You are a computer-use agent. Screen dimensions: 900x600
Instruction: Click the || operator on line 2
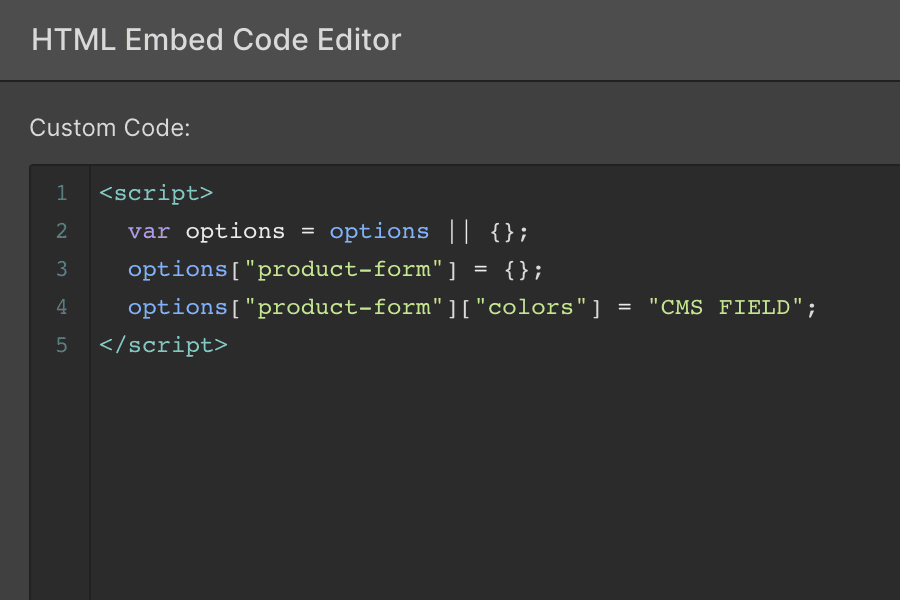[459, 231]
